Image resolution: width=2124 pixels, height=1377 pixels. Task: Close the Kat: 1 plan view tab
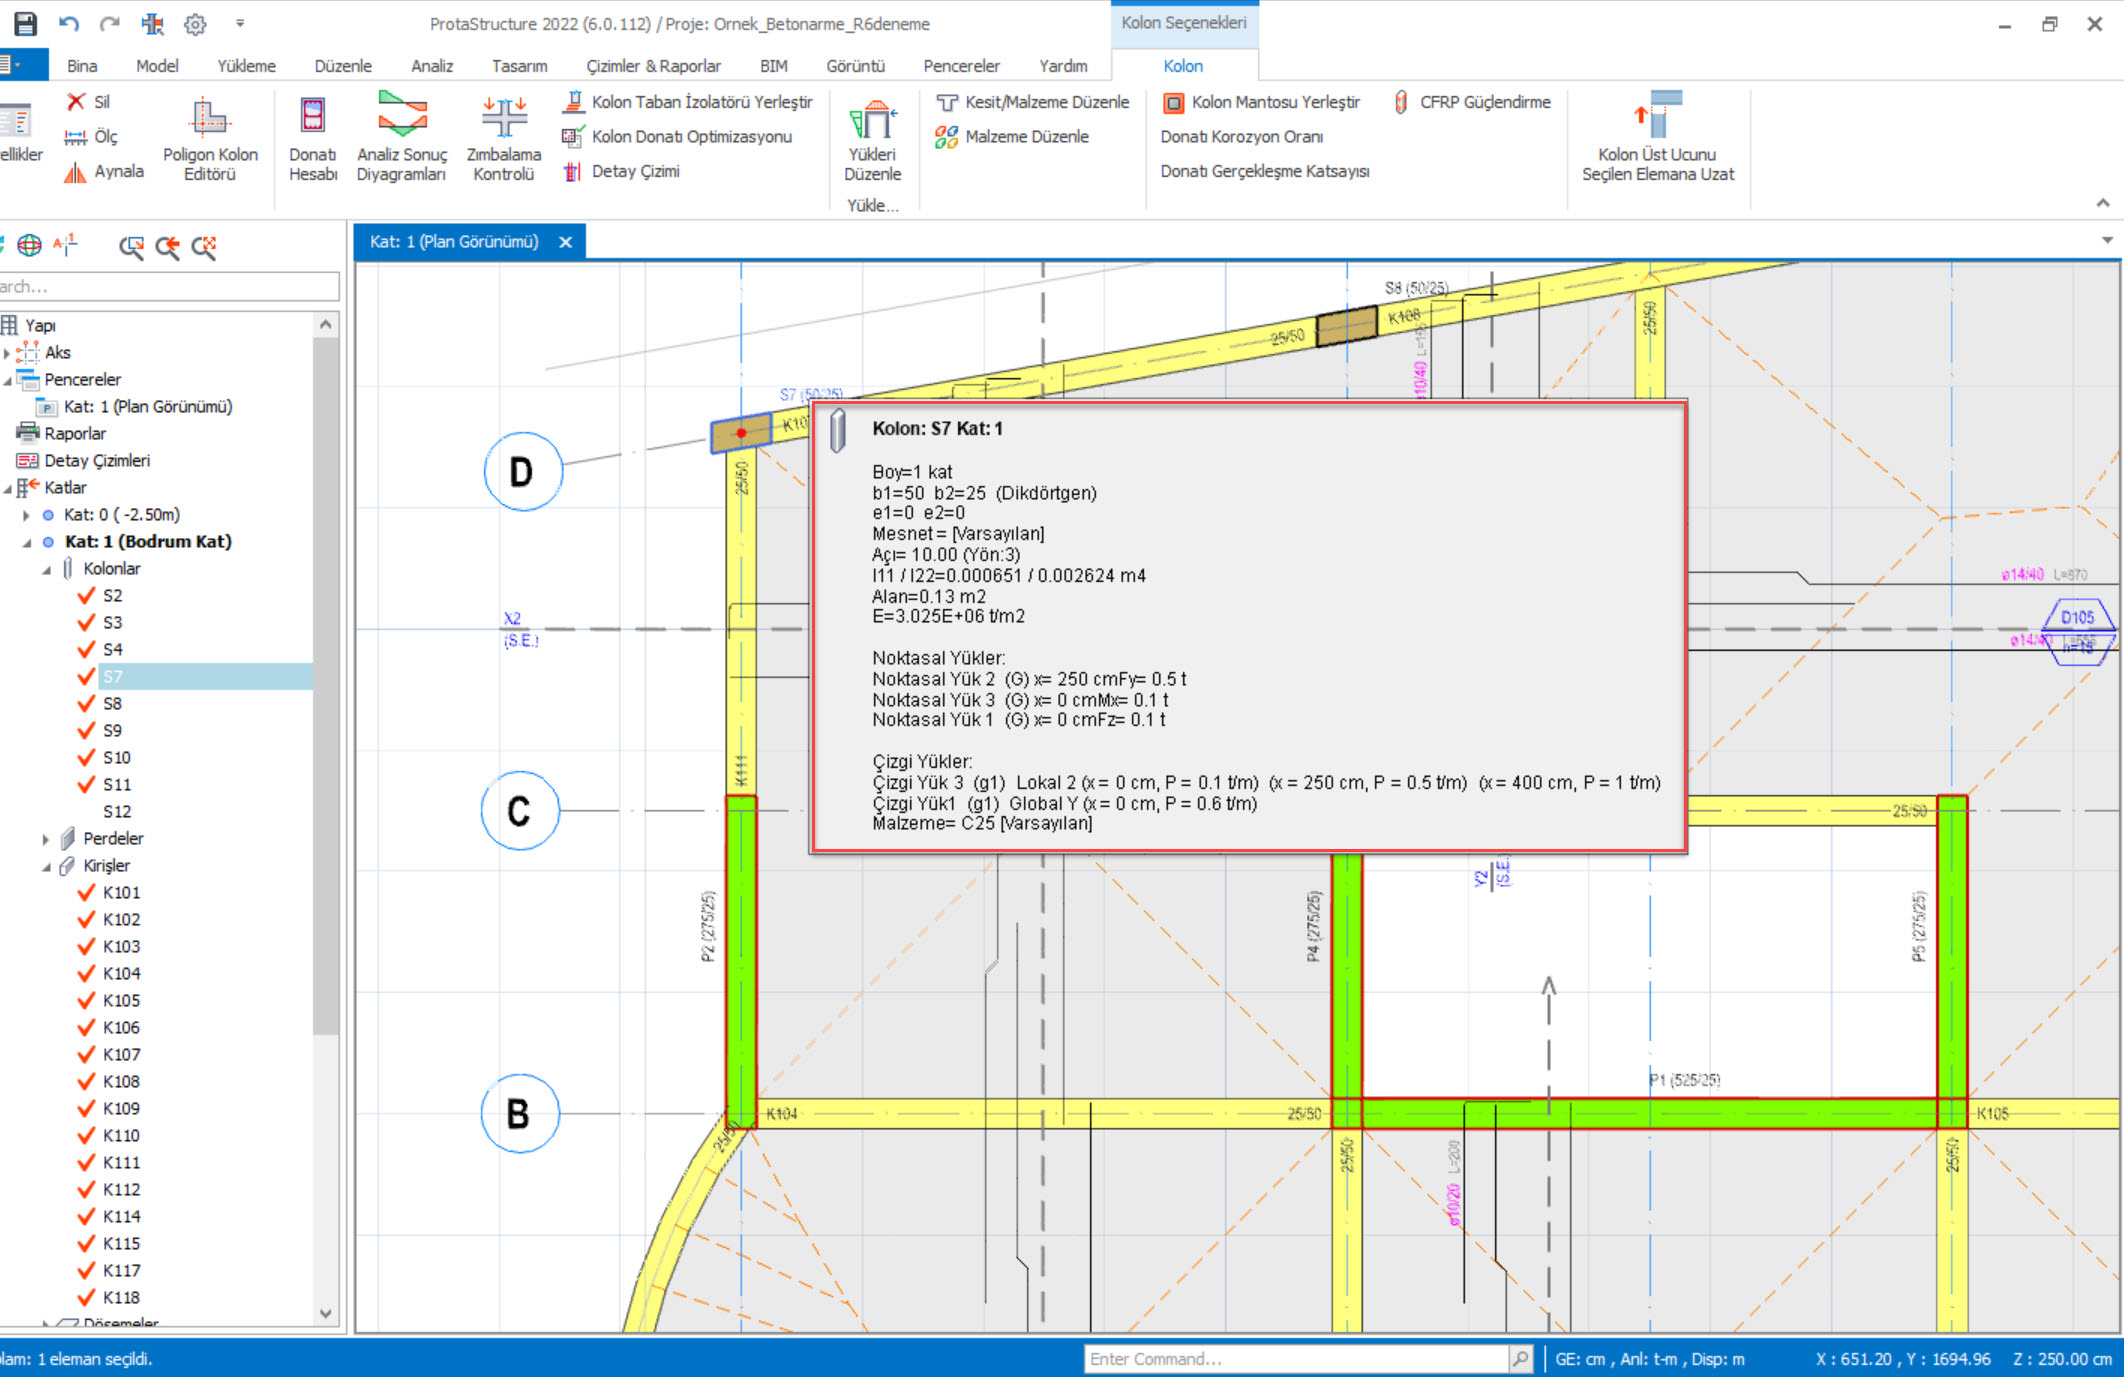pos(565,242)
